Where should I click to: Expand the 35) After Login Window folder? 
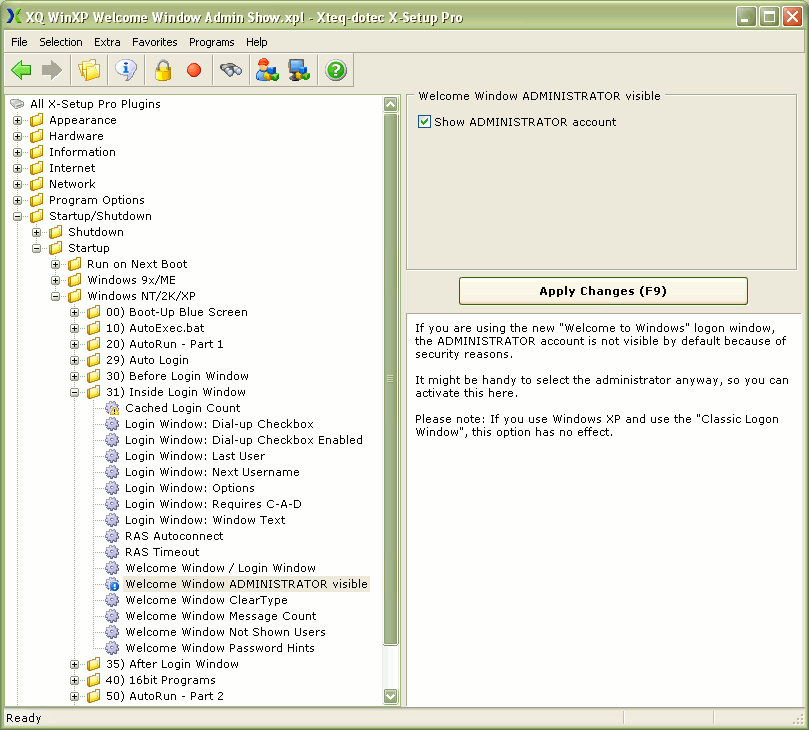[75, 664]
